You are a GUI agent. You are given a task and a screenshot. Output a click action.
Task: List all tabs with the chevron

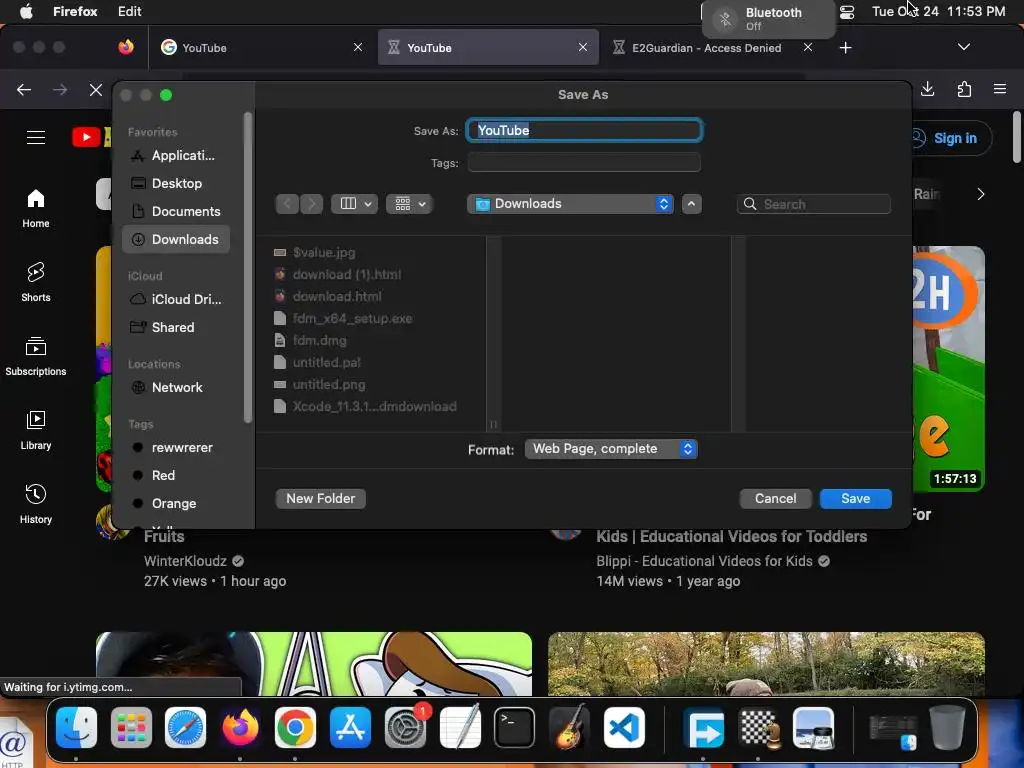pos(963,47)
